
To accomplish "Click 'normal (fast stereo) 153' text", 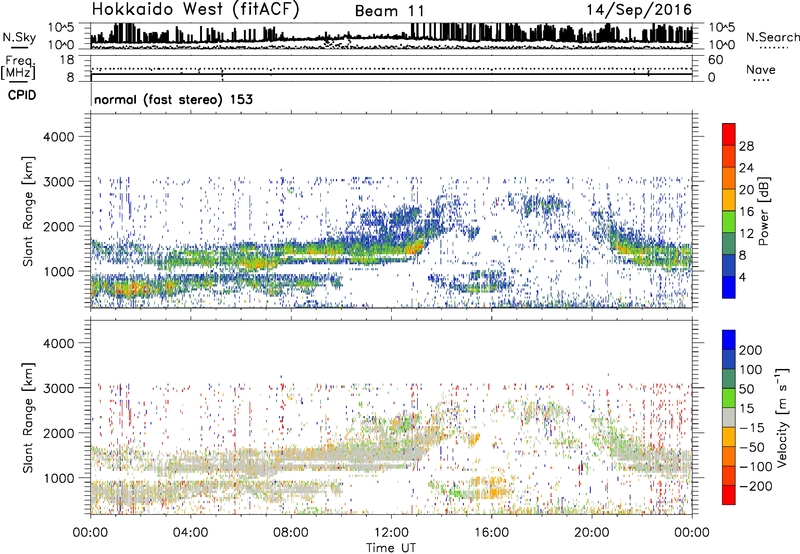I will [173, 99].
